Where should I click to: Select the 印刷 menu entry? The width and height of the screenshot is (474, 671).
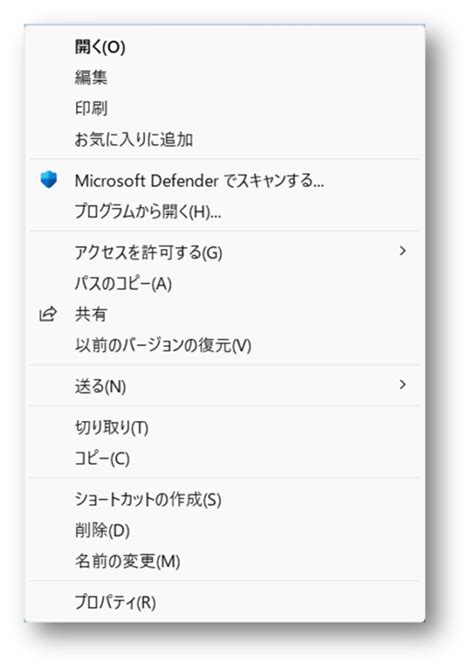tap(225, 108)
